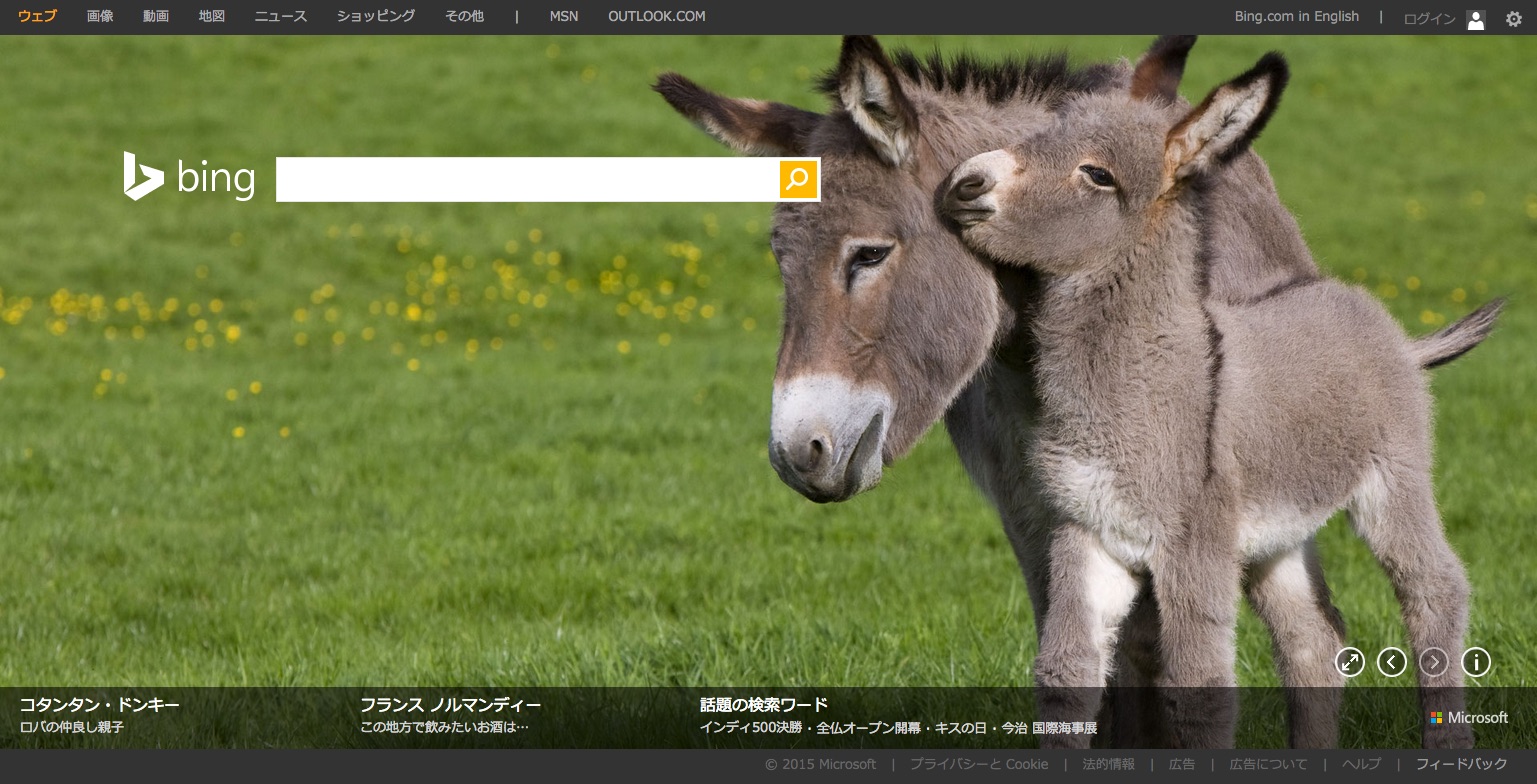This screenshot has height=784, width=1537.
Task: Switch to the 画像 tab
Action: click(100, 17)
